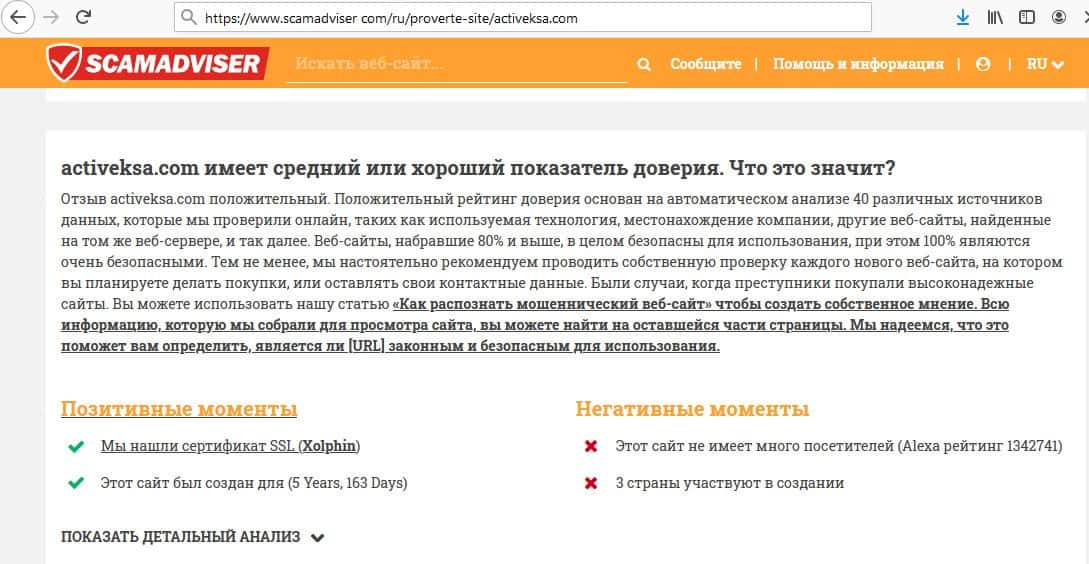Click the red cross beside 3 страны участвуют
Image resolution: width=1089 pixels, height=564 pixels.
pyautogui.click(x=591, y=483)
